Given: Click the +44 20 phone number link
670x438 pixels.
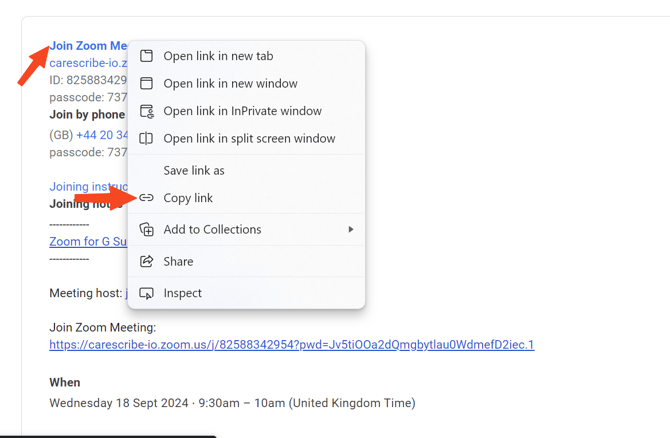Looking at the screenshot, I should (101, 135).
